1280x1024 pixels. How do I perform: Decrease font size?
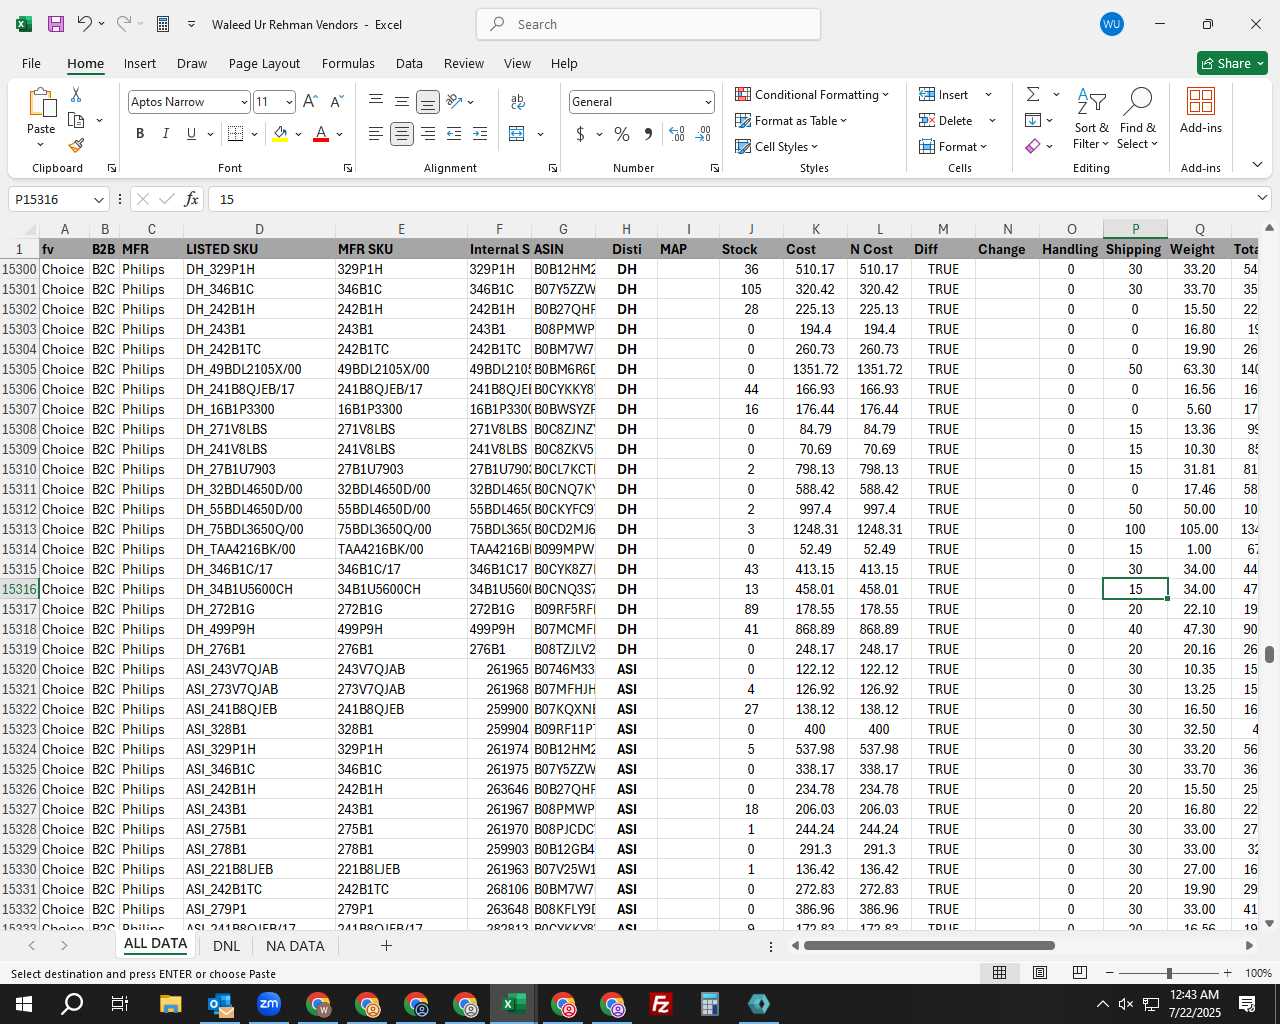pyautogui.click(x=336, y=102)
